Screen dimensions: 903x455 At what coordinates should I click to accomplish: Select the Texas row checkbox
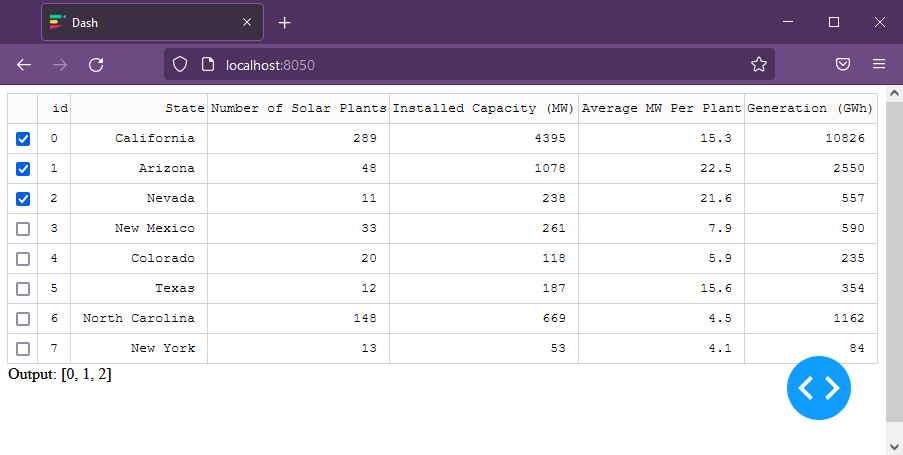point(23,289)
